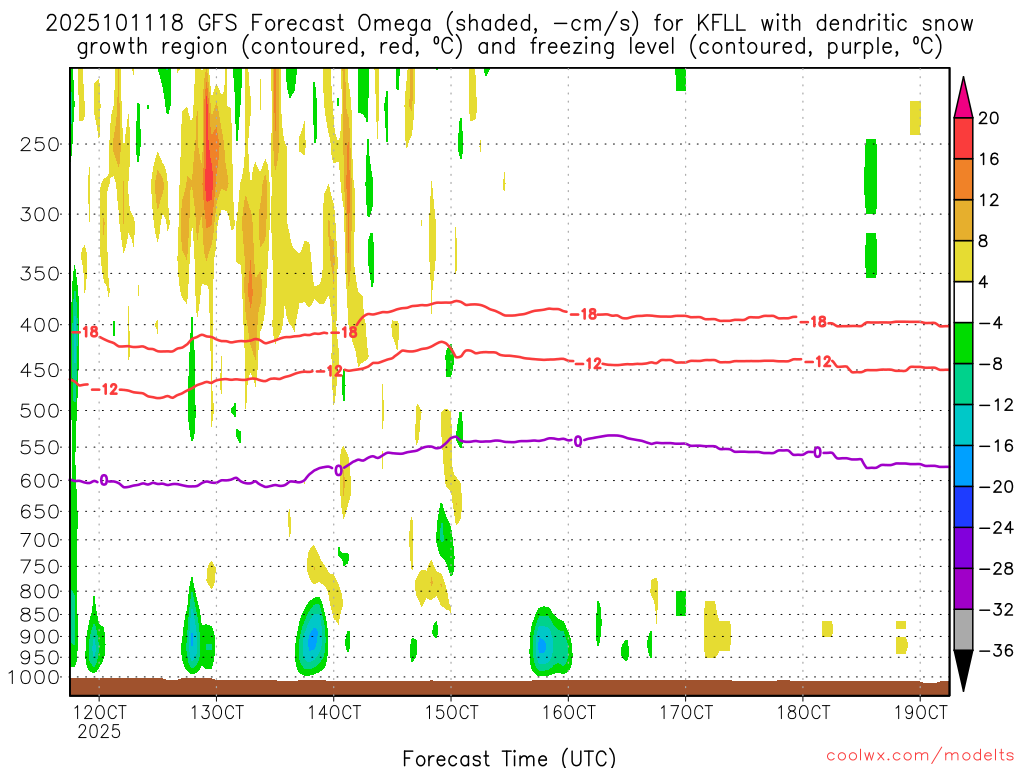Click the black downward arrow below the colorbar
This screenshot has width=1024, height=768.
pyautogui.click(x=963, y=671)
